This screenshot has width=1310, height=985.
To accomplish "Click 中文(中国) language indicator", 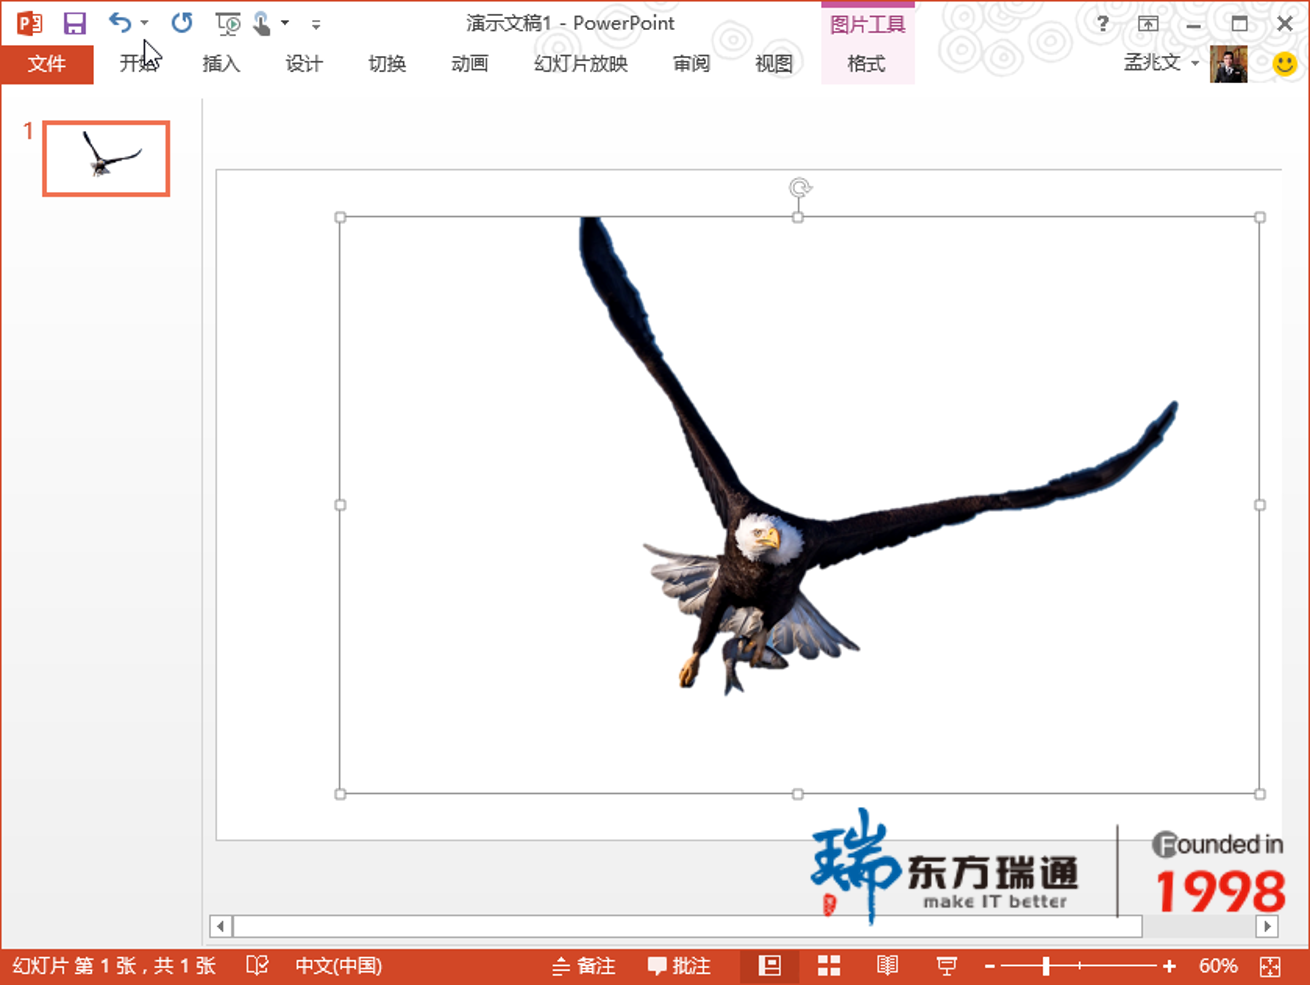I will tap(338, 966).
